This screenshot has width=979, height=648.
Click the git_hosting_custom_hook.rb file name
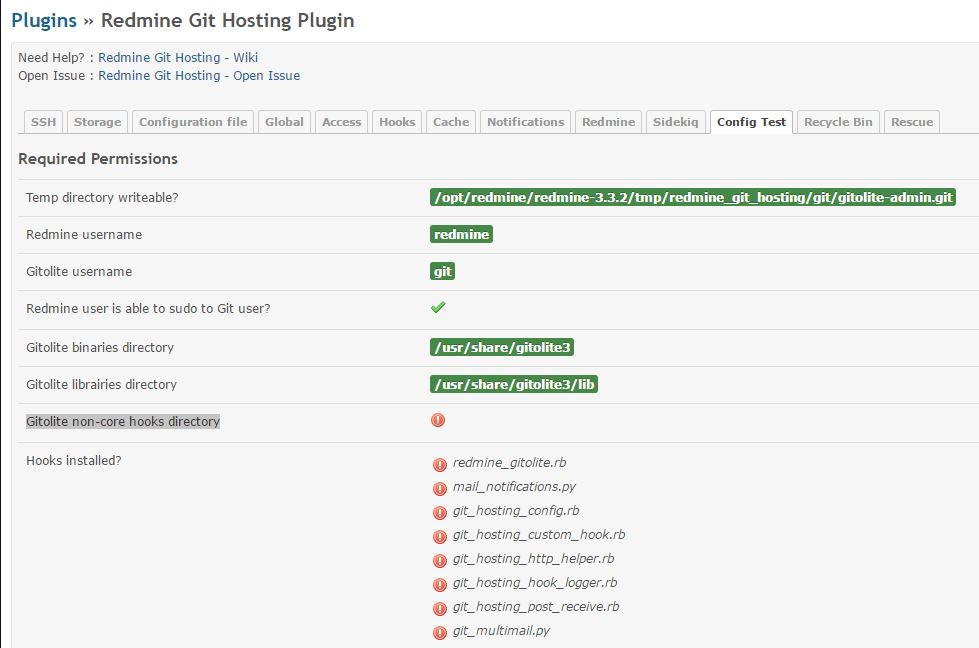tap(539, 534)
